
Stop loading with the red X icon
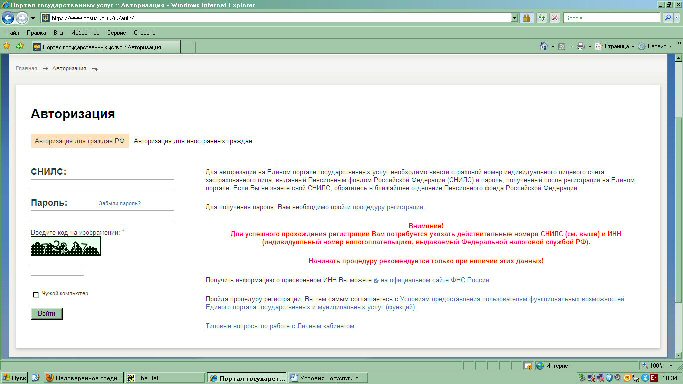click(555, 18)
